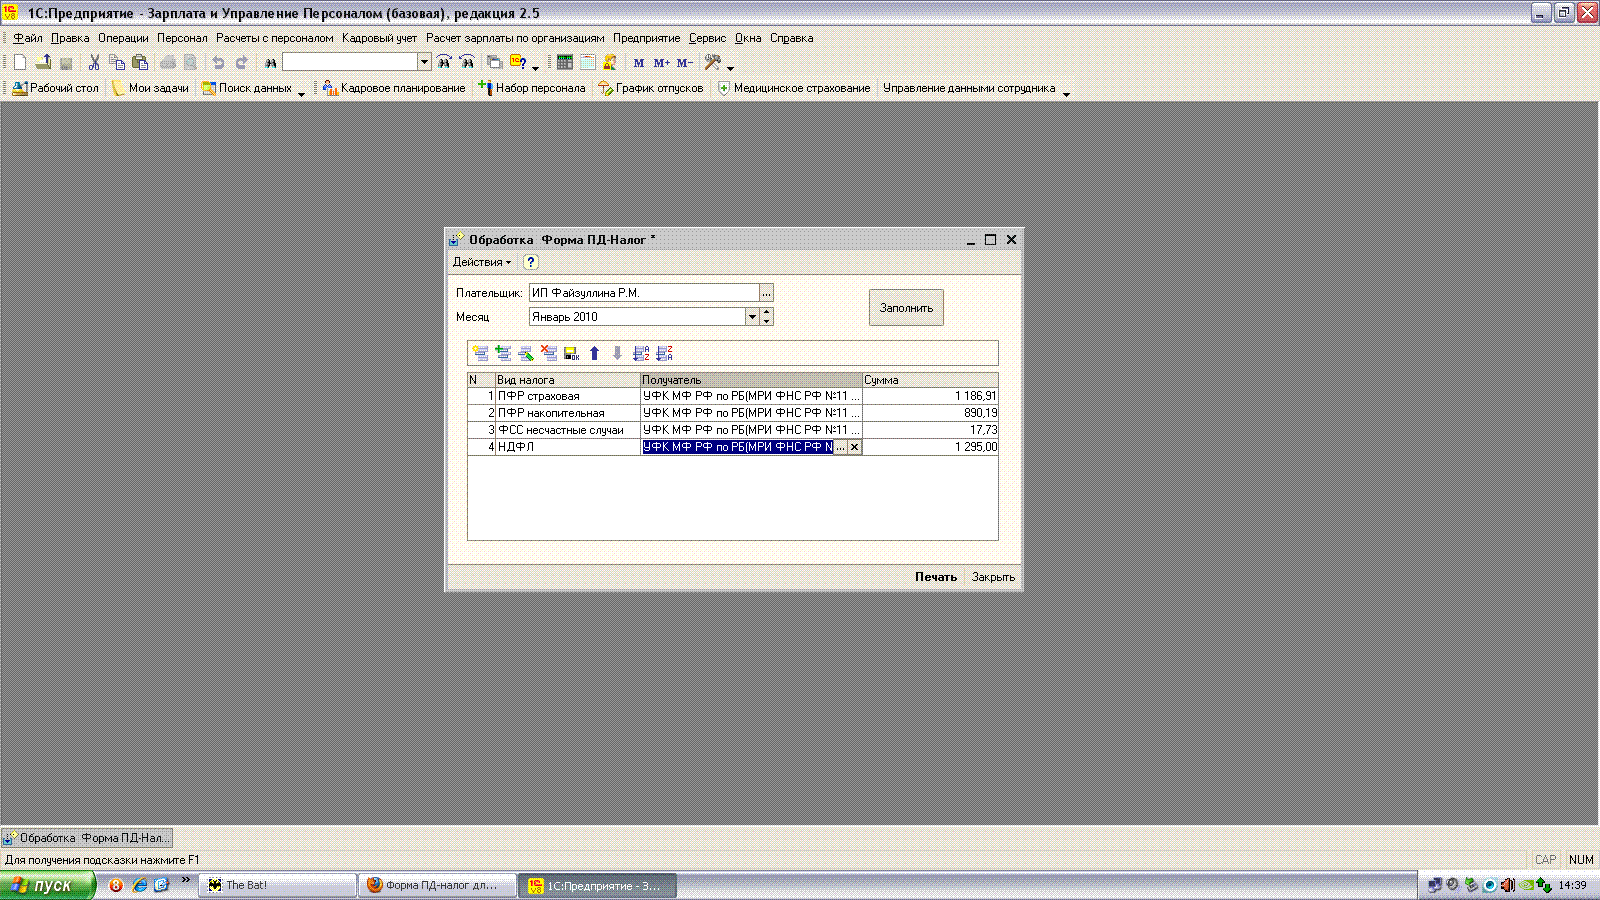Expand the Месяц dropdown arrow

pyautogui.click(x=752, y=317)
